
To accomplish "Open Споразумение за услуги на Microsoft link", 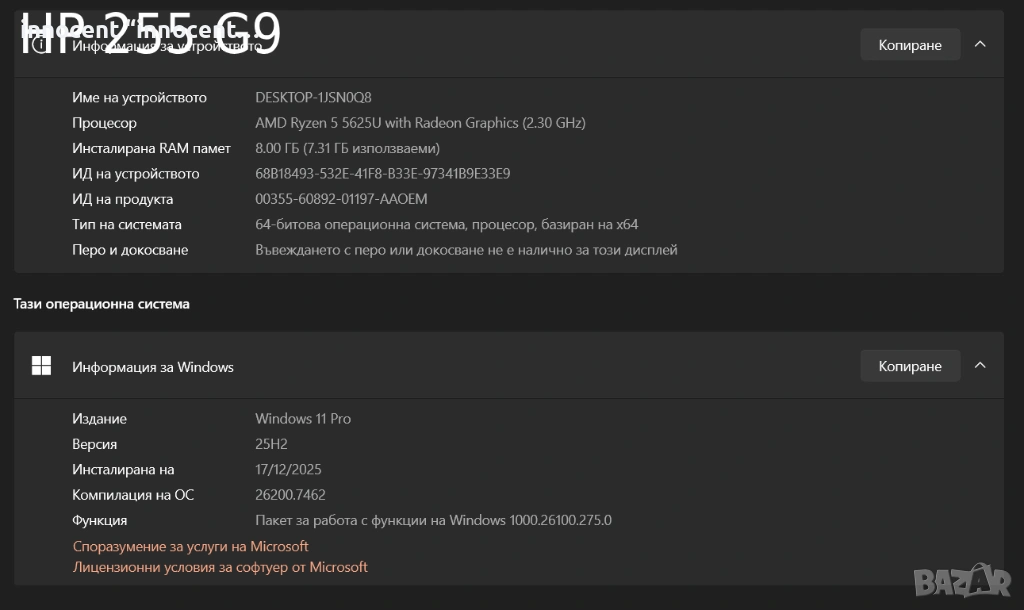I will coord(191,546).
